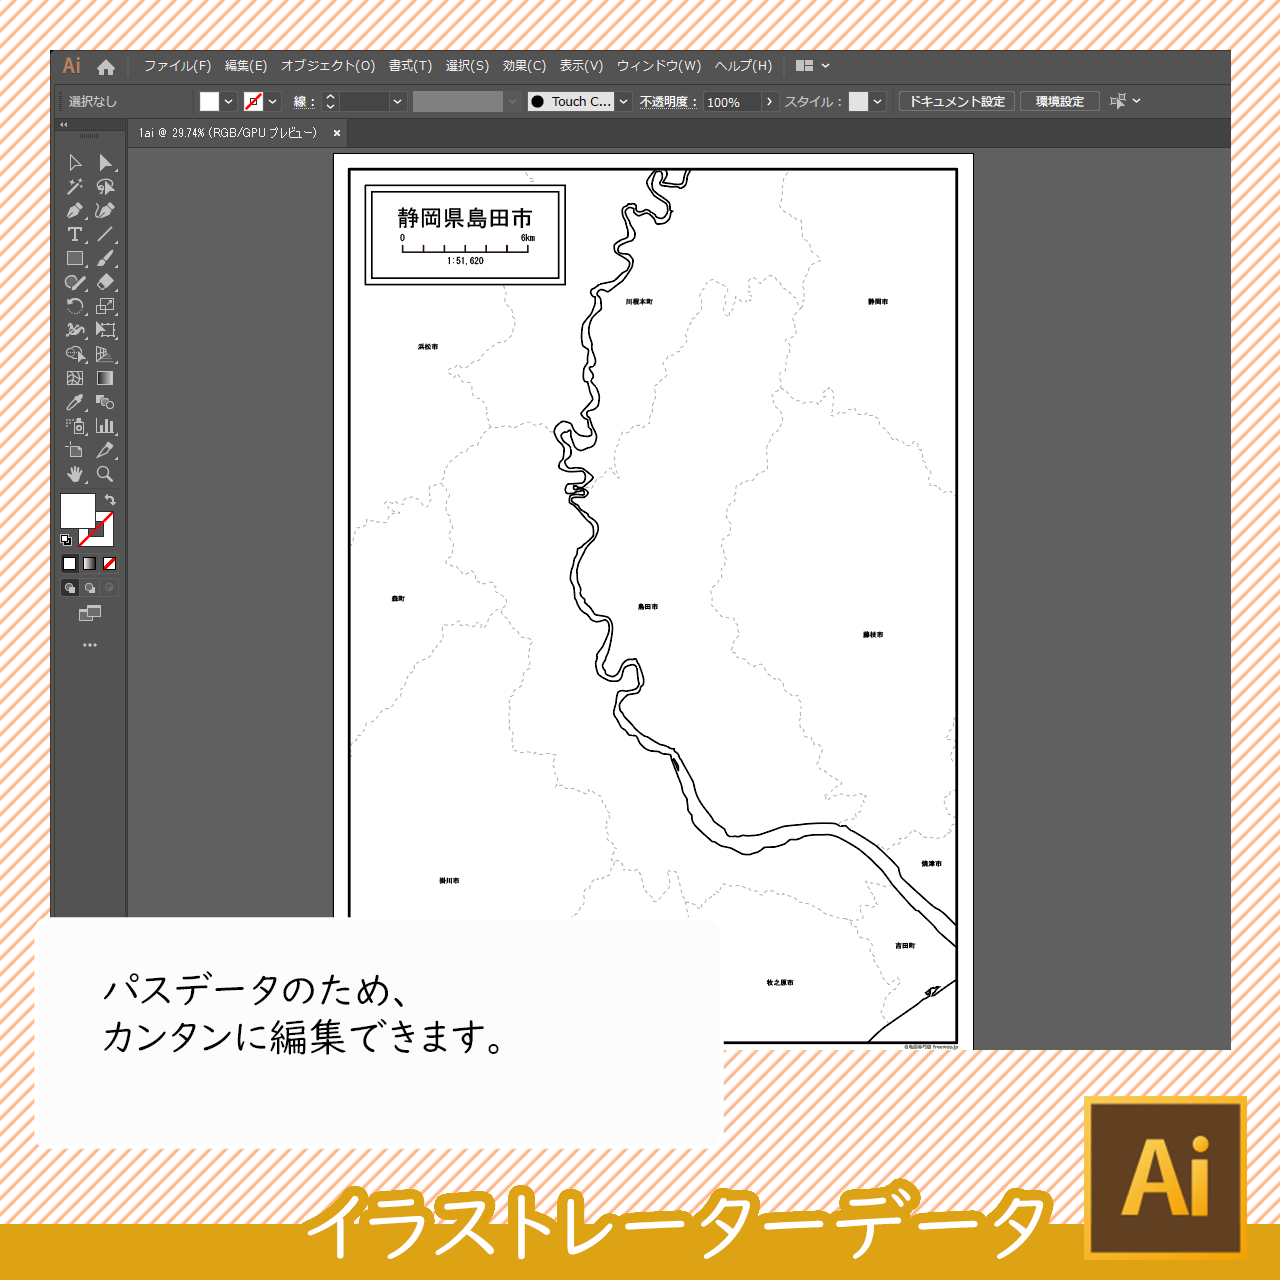Enable Draw Behind mode
This screenshot has height=1280, width=1280.
tap(89, 588)
